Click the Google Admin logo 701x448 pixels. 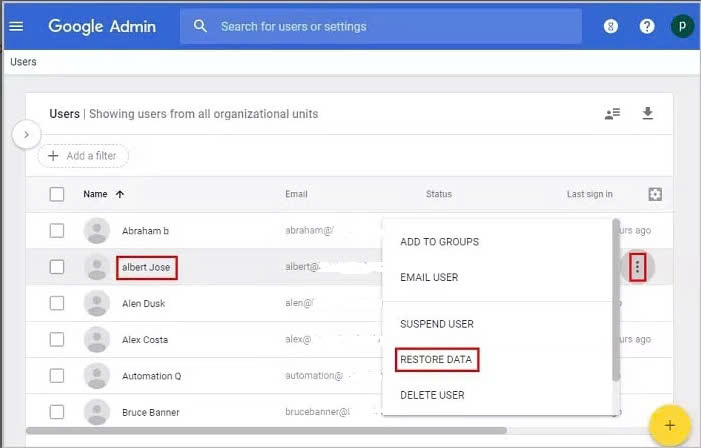[x=102, y=27]
